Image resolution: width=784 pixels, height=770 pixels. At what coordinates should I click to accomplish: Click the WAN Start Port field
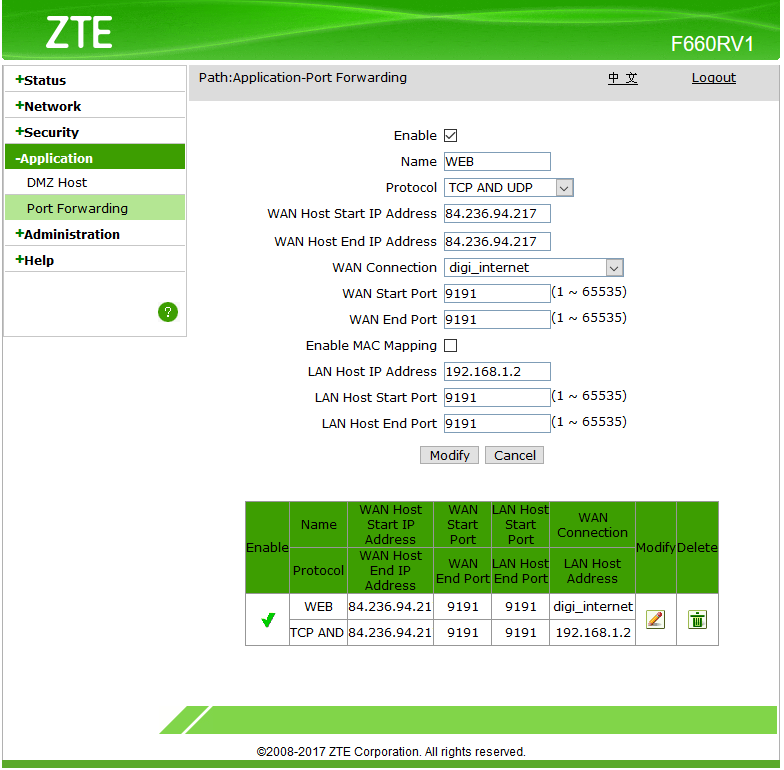click(498, 294)
